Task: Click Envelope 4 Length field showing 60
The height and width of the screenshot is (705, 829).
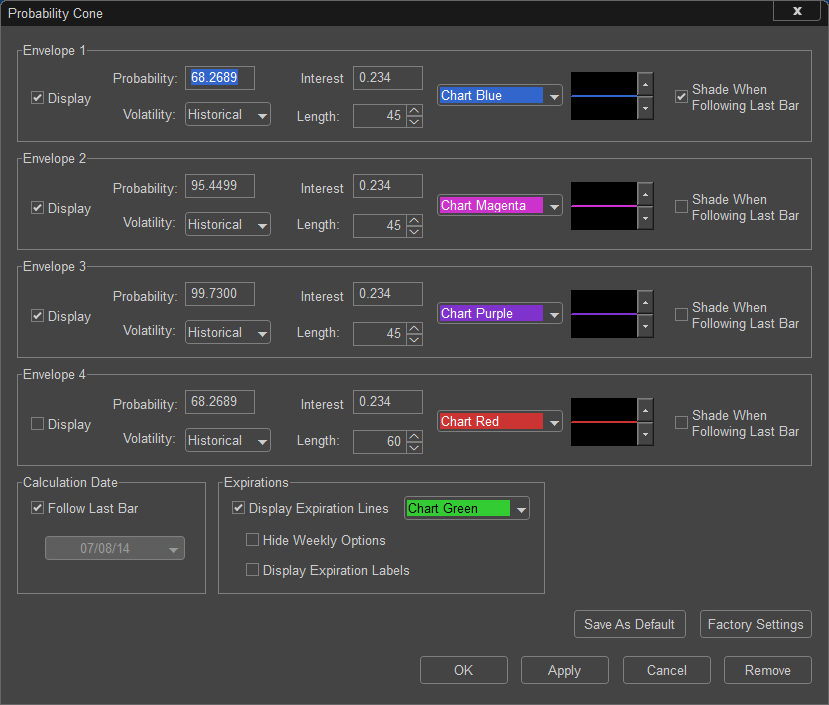Action: [x=380, y=442]
